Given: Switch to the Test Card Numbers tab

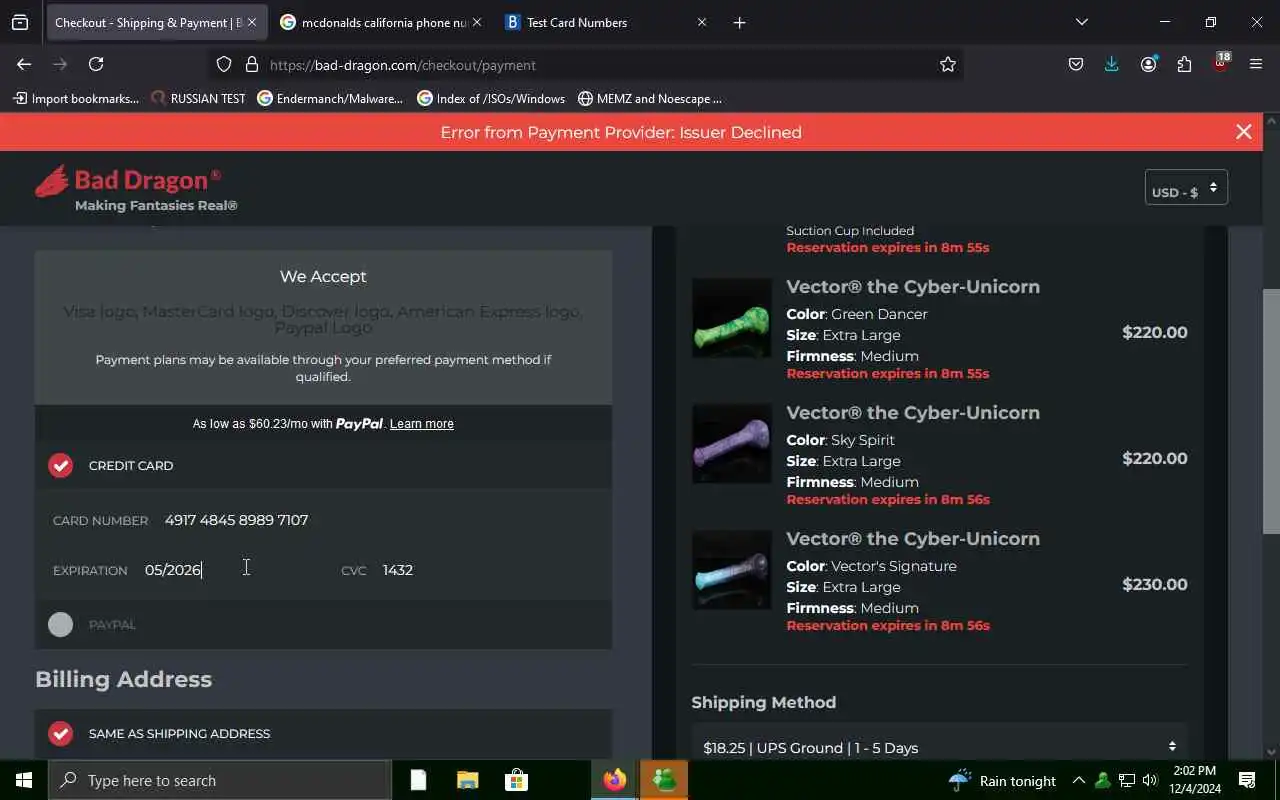Looking at the screenshot, I should (577, 22).
